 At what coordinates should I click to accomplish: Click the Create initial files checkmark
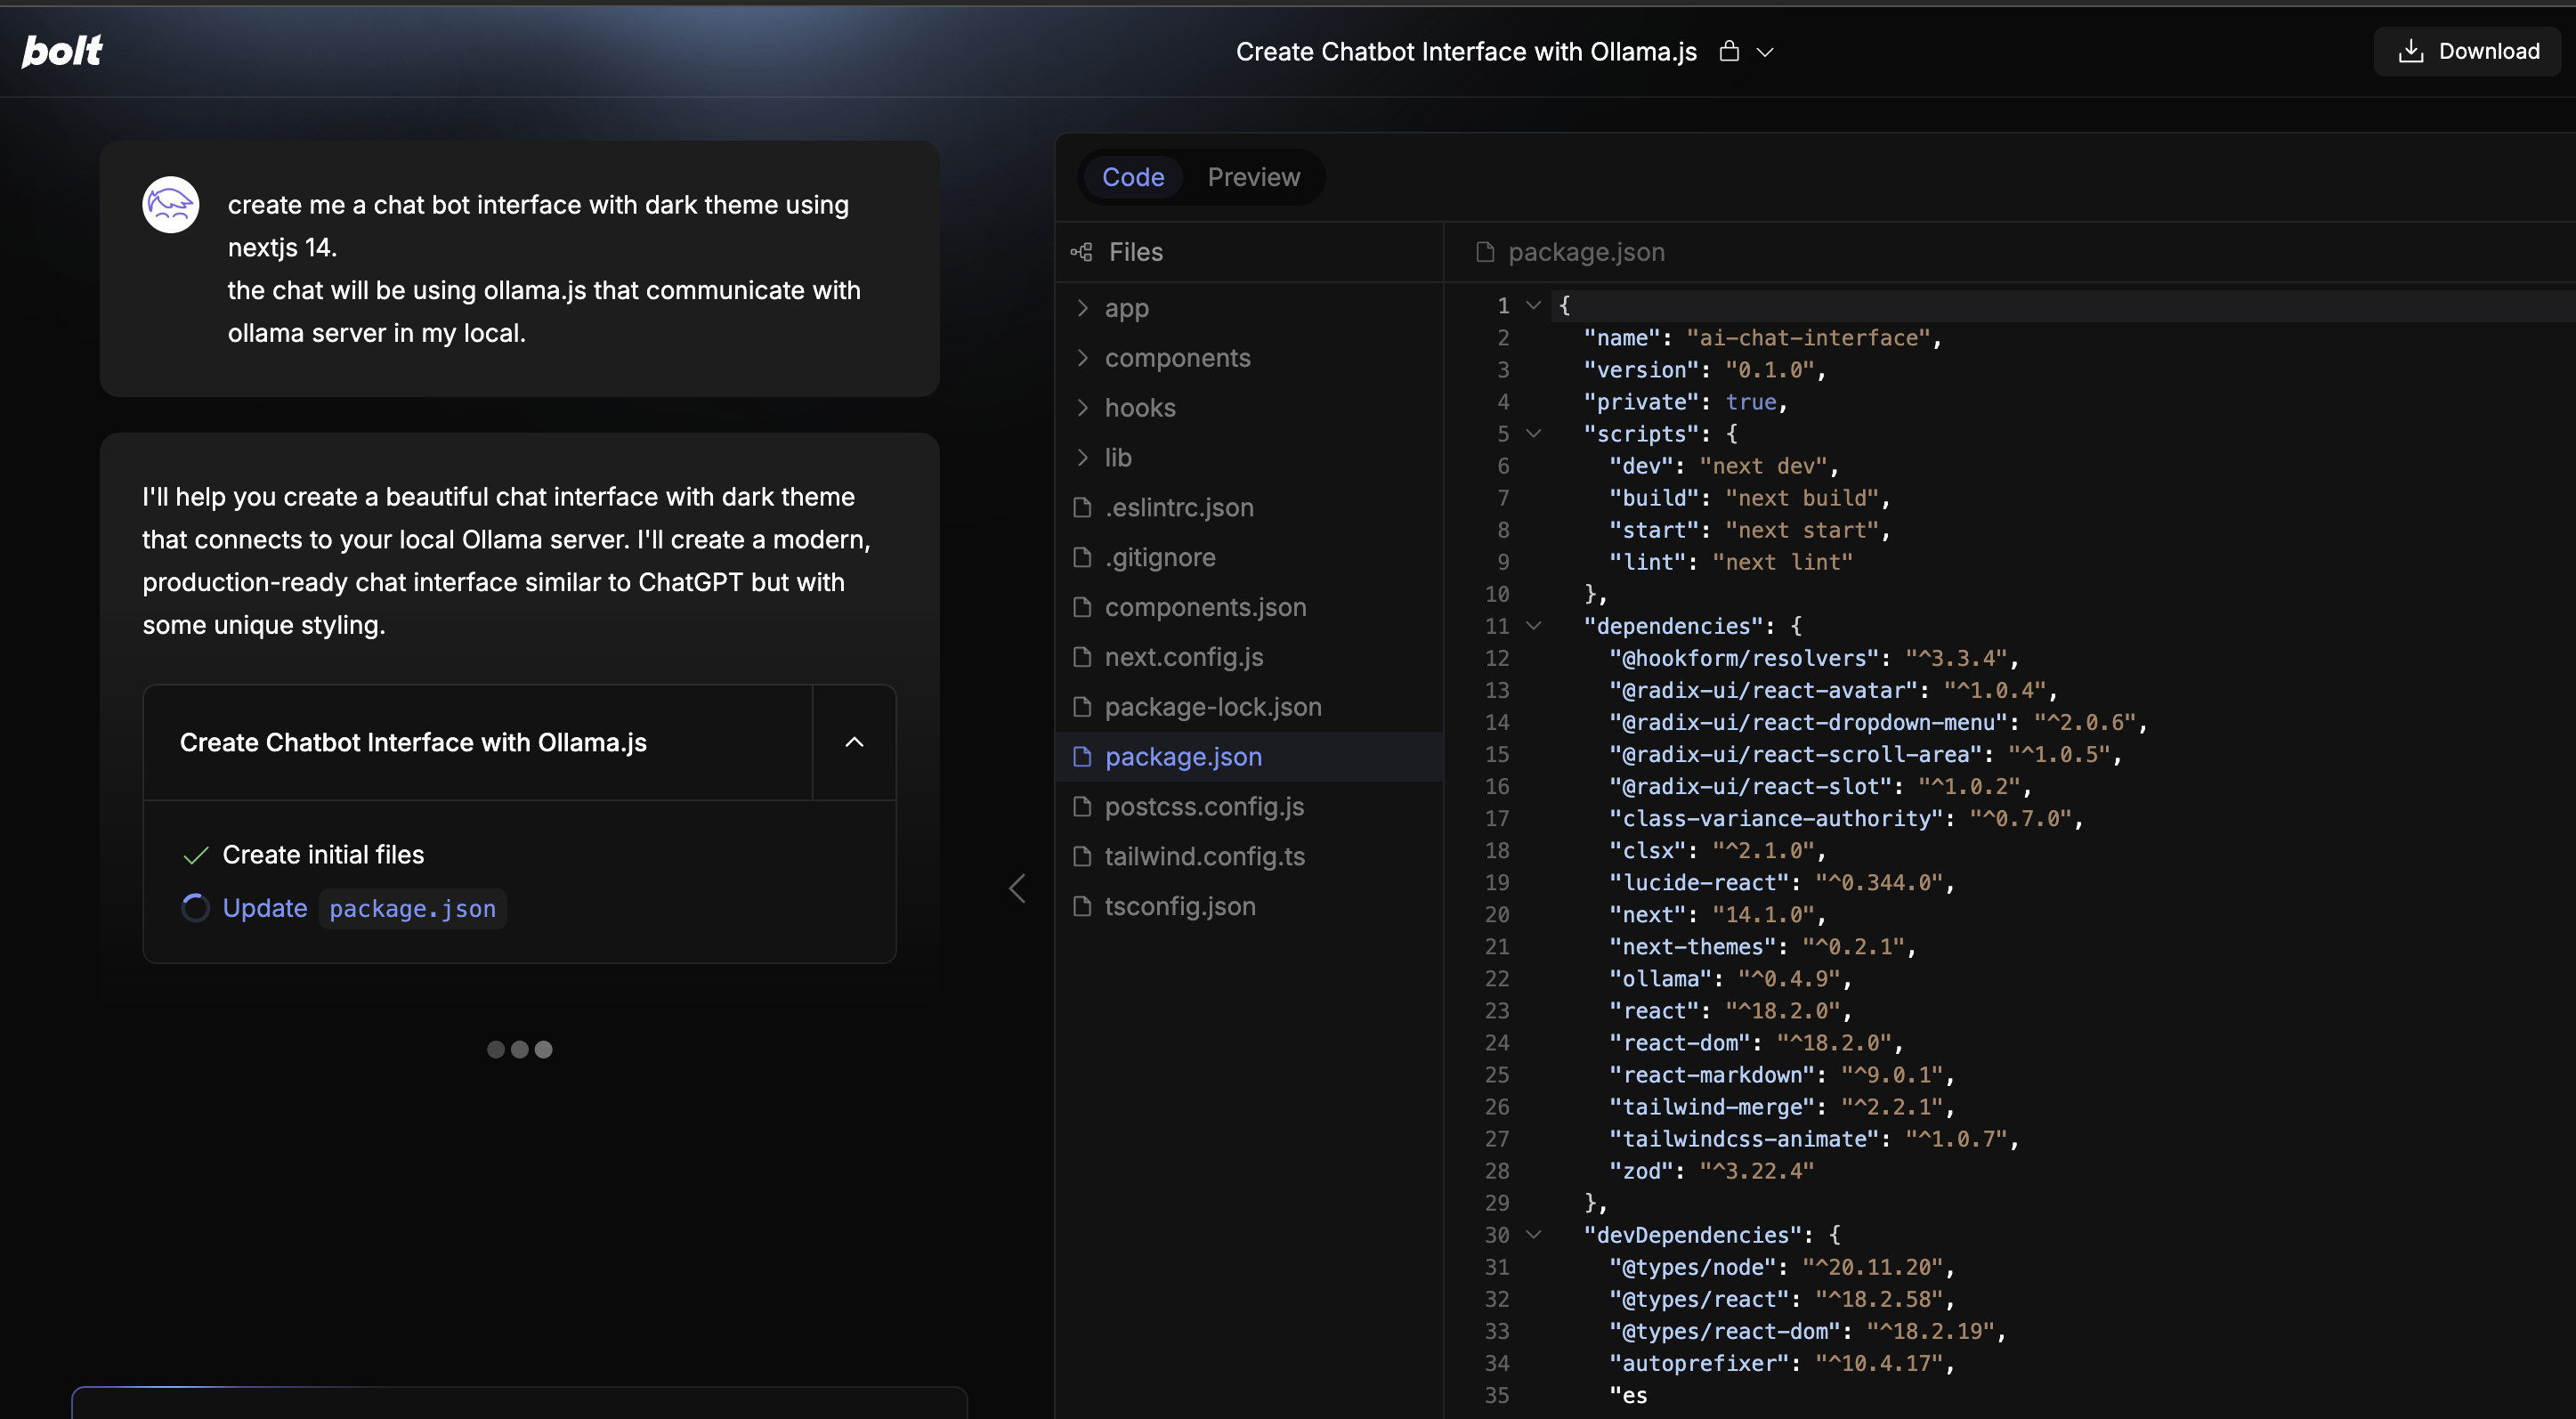point(196,855)
